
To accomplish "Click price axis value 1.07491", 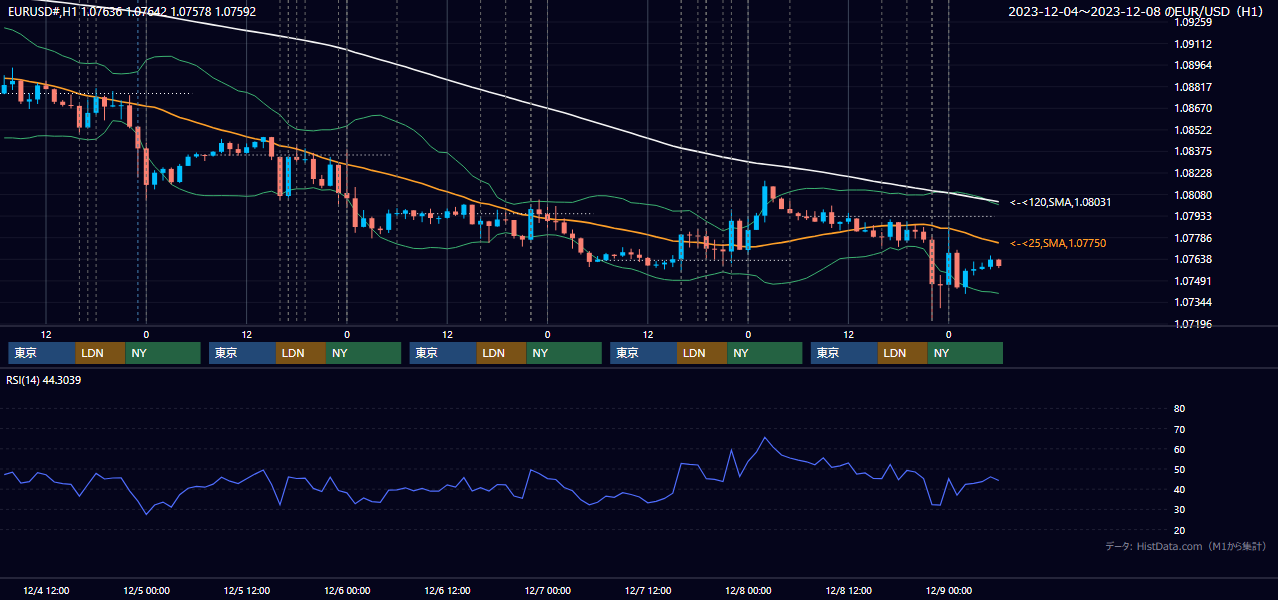I will [x=1193, y=281].
